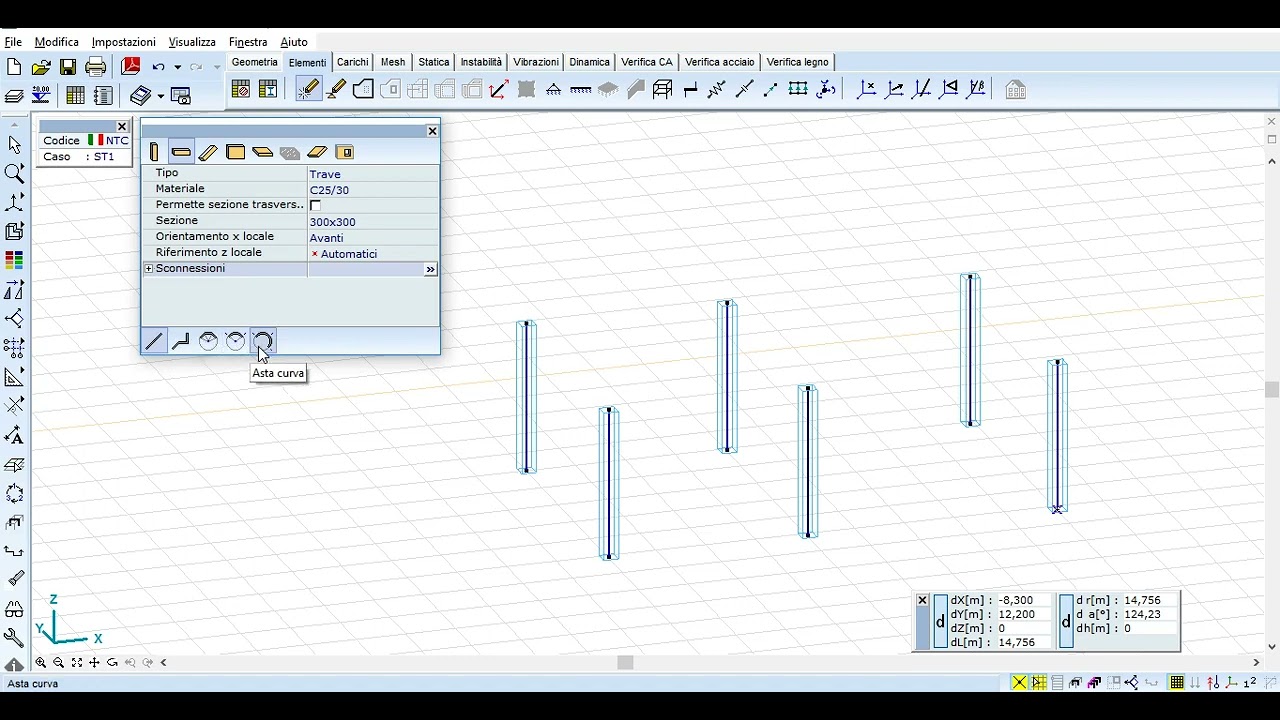Select the straight line drawing mode
The image size is (1280, 720).
click(x=154, y=341)
